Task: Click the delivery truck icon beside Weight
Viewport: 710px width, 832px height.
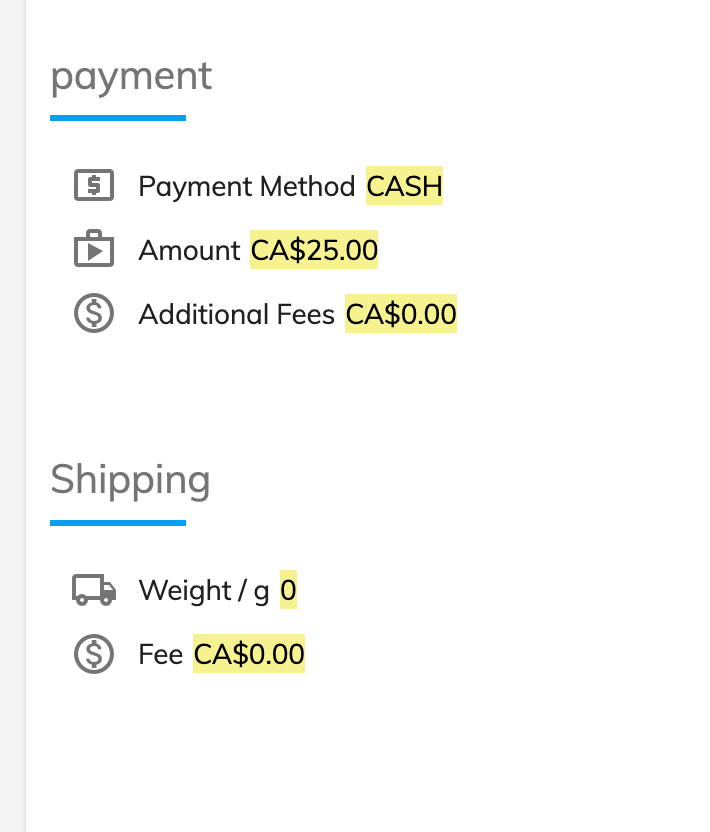Action: [x=94, y=590]
